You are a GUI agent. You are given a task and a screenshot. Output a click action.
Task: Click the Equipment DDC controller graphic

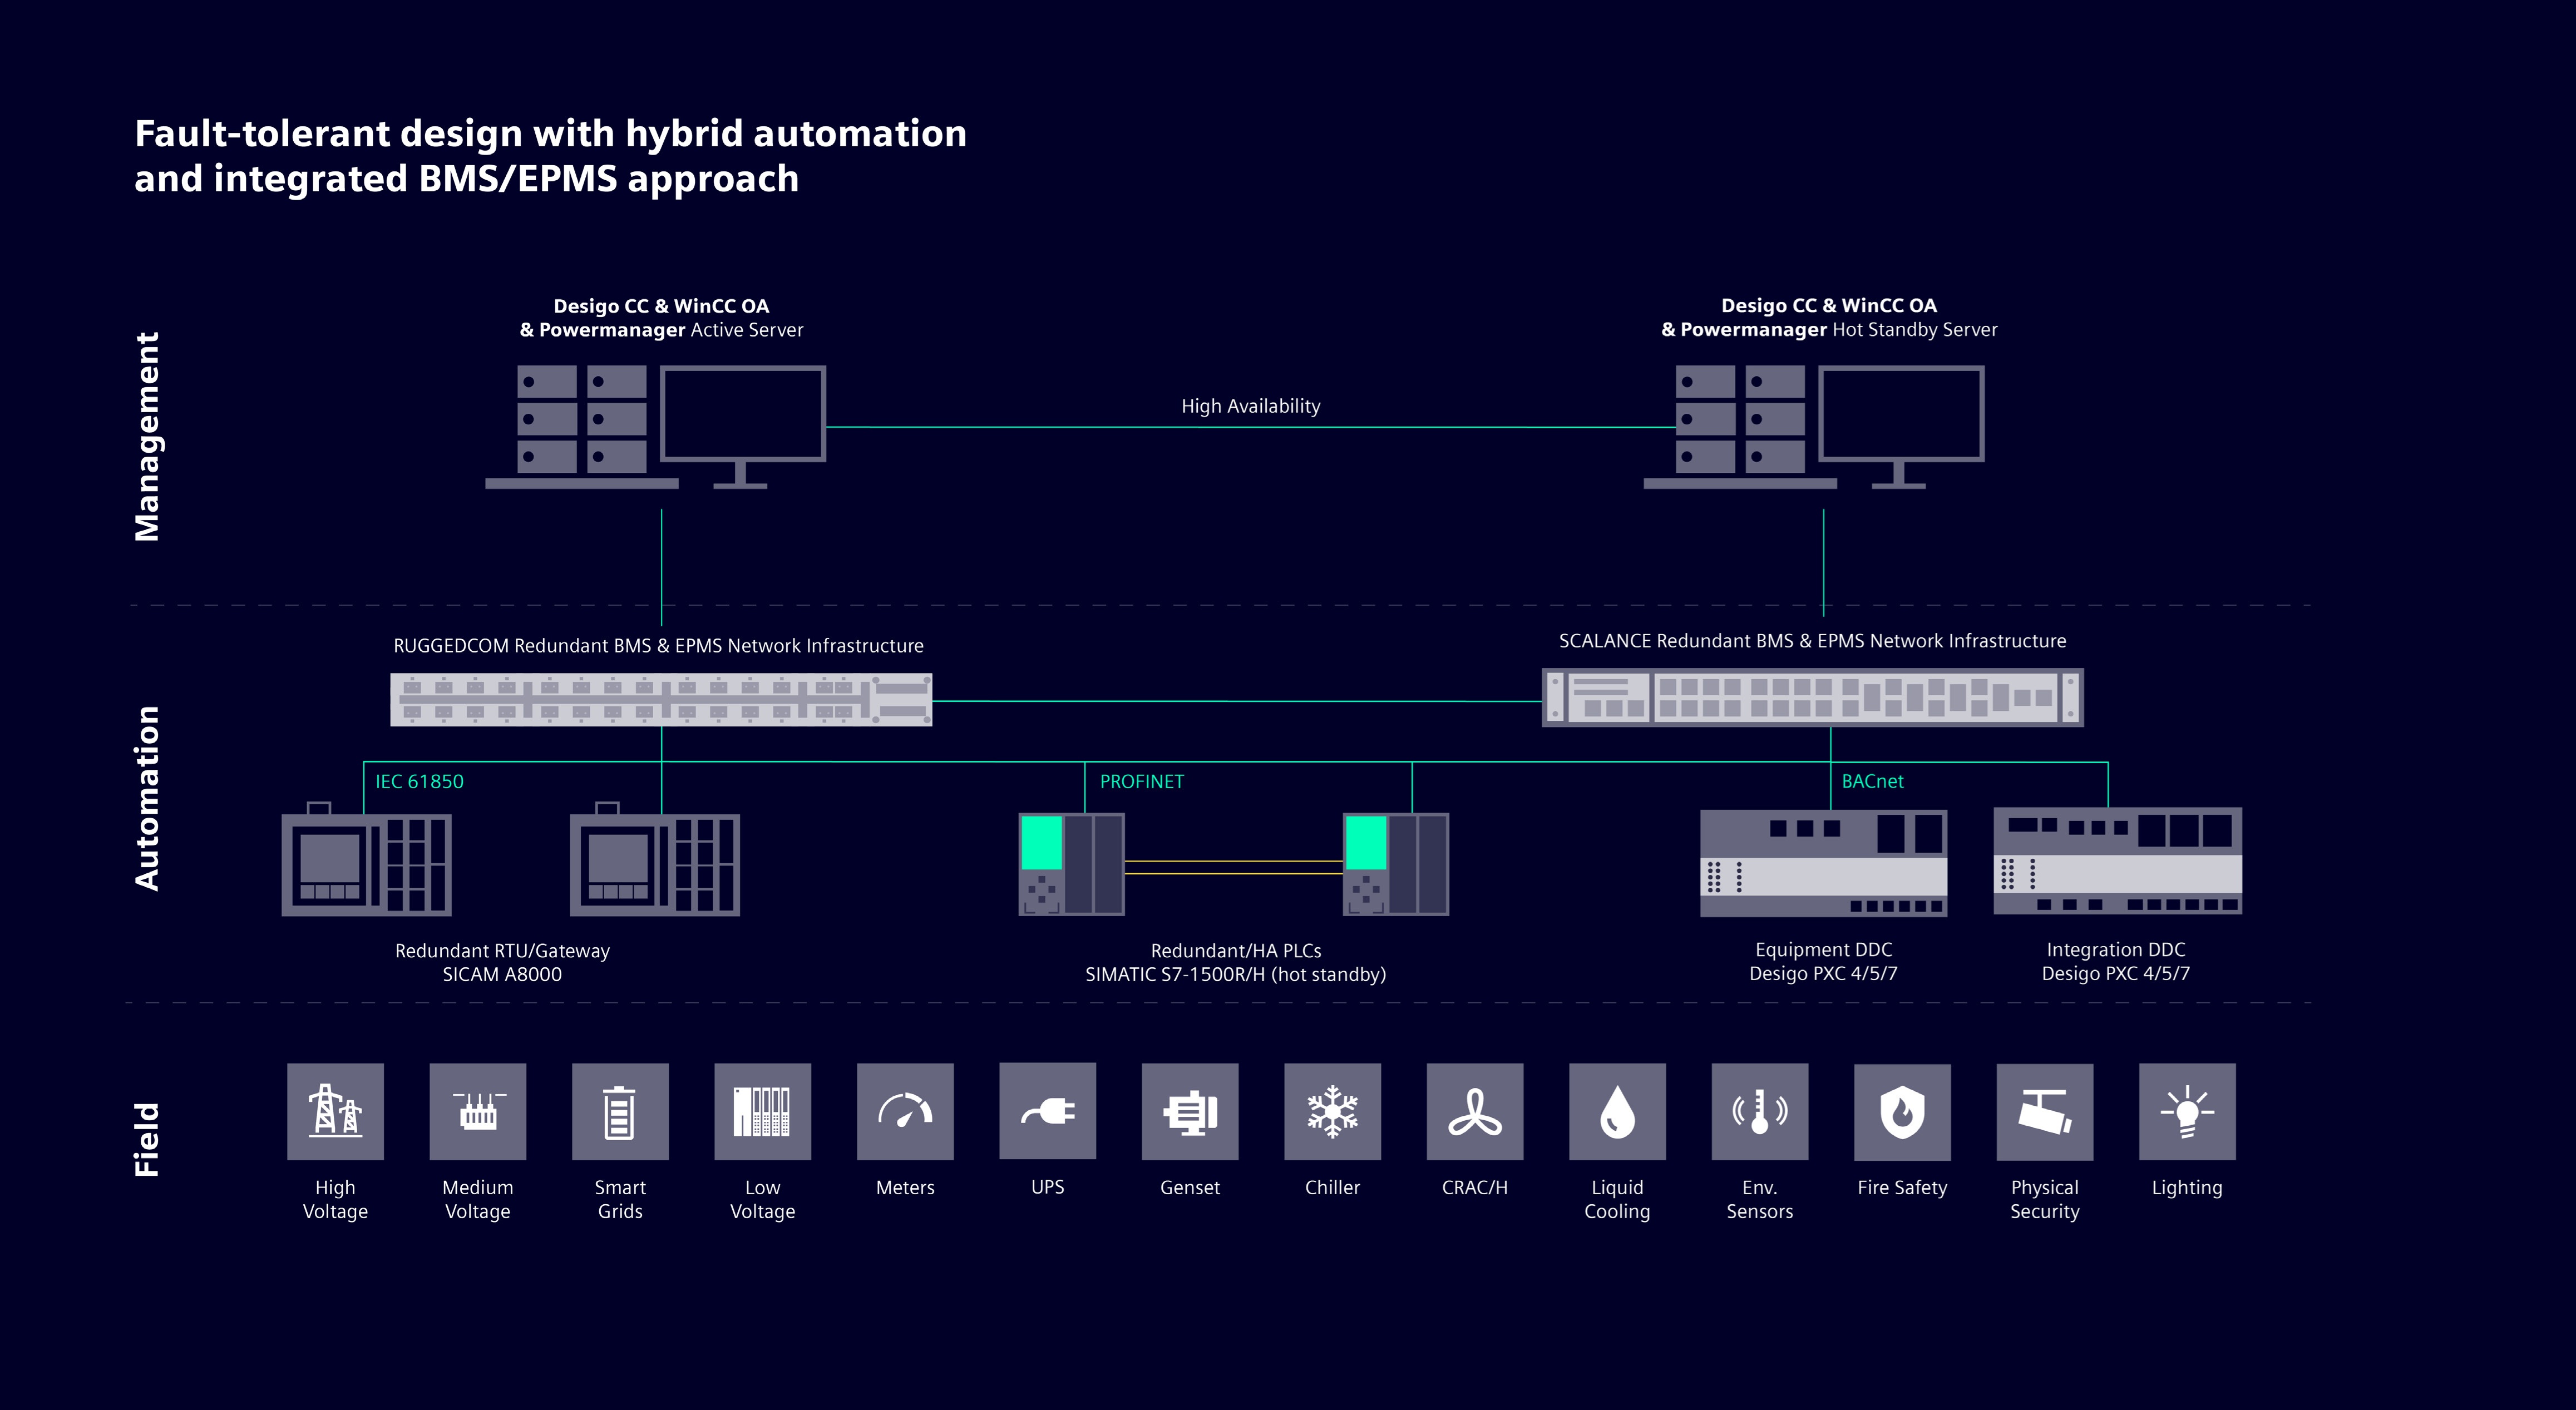(x=1824, y=863)
